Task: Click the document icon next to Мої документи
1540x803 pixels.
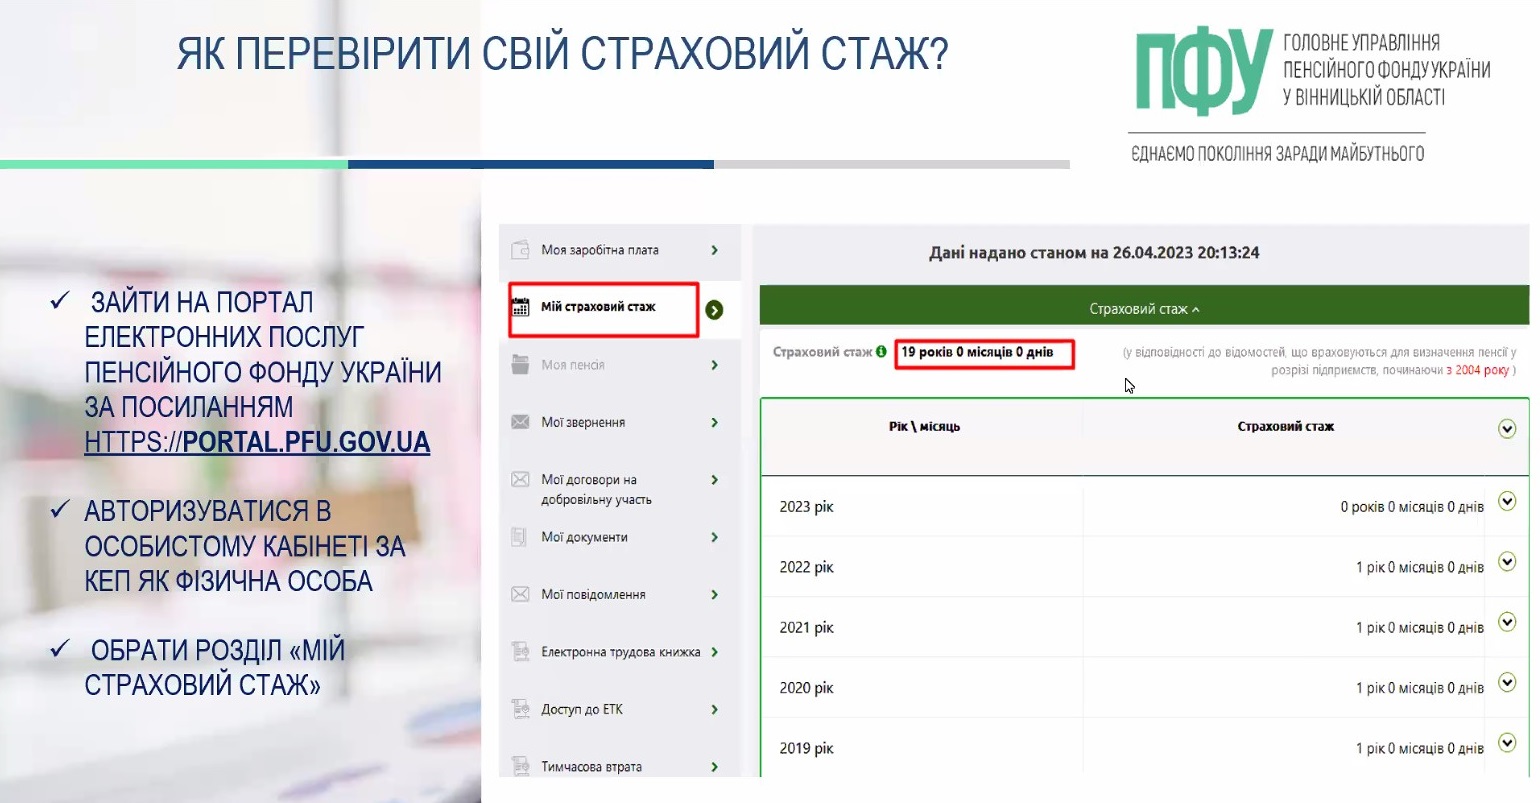Action: [x=520, y=537]
